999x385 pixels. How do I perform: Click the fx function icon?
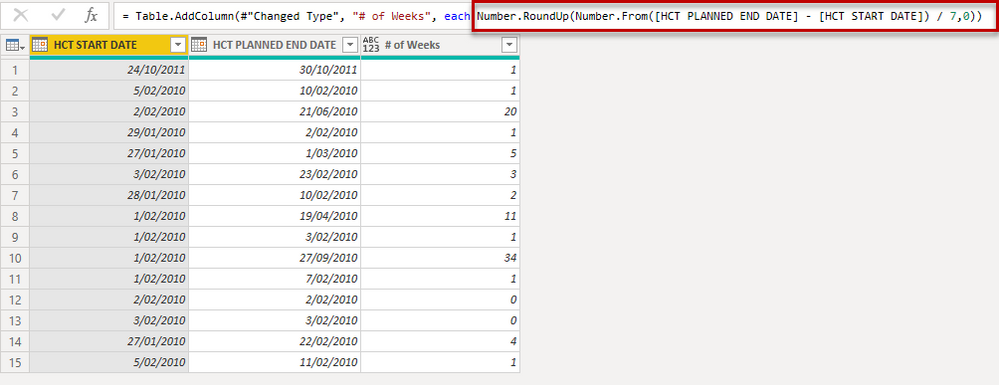coord(91,15)
